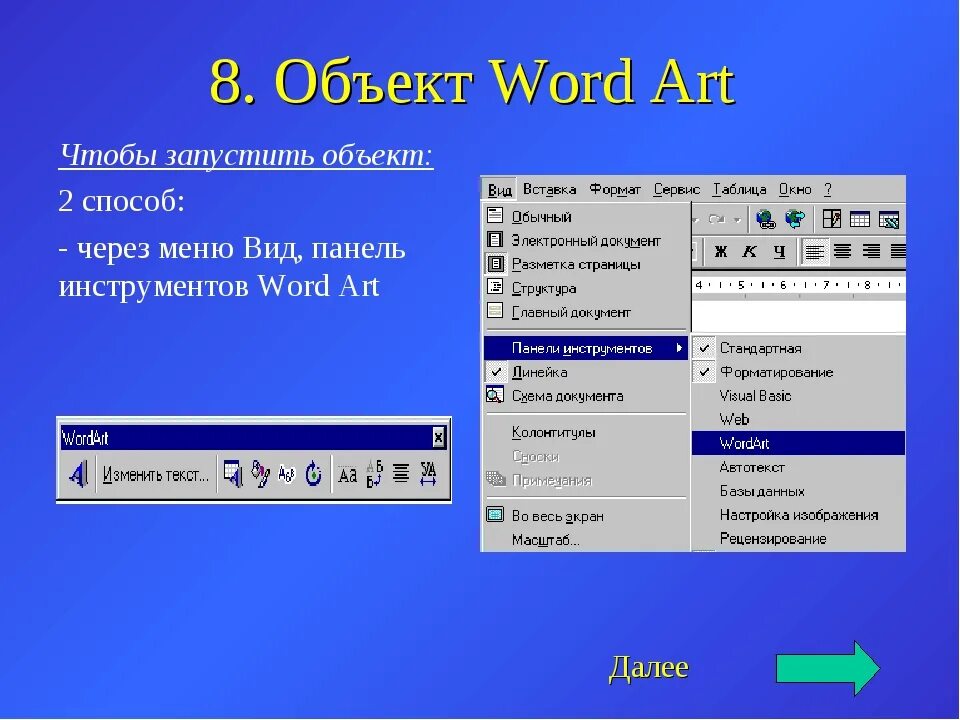Select the WordArt Shape 'Abc' icon
This screenshot has height=720, width=960.
tap(287, 474)
